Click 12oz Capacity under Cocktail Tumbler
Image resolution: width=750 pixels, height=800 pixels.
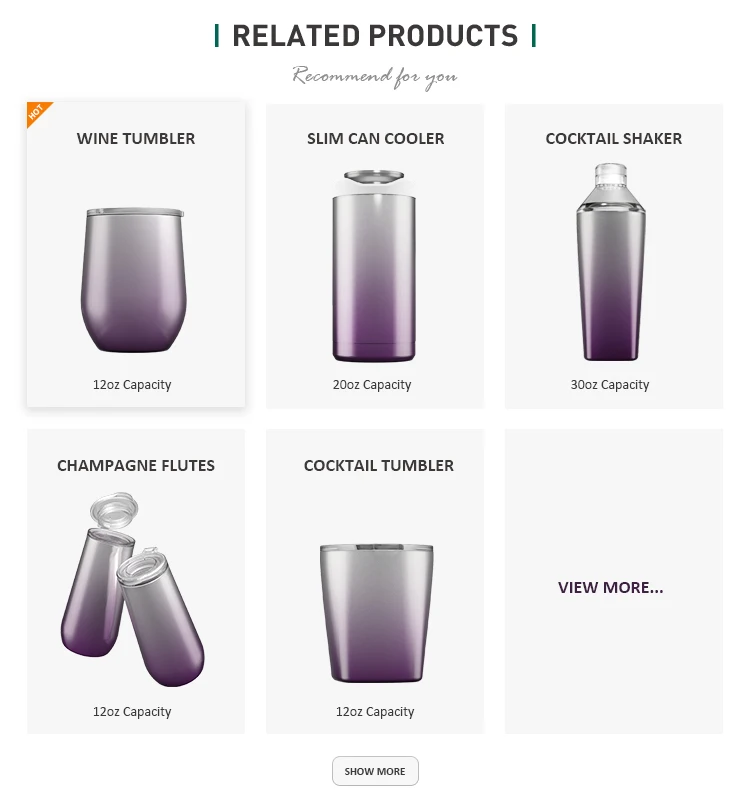(375, 712)
